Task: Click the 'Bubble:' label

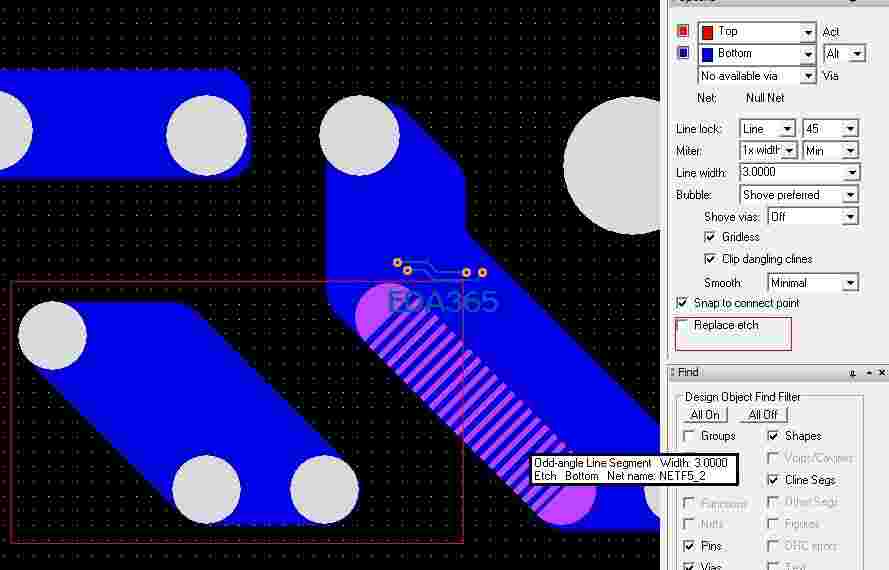Action: click(693, 195)
